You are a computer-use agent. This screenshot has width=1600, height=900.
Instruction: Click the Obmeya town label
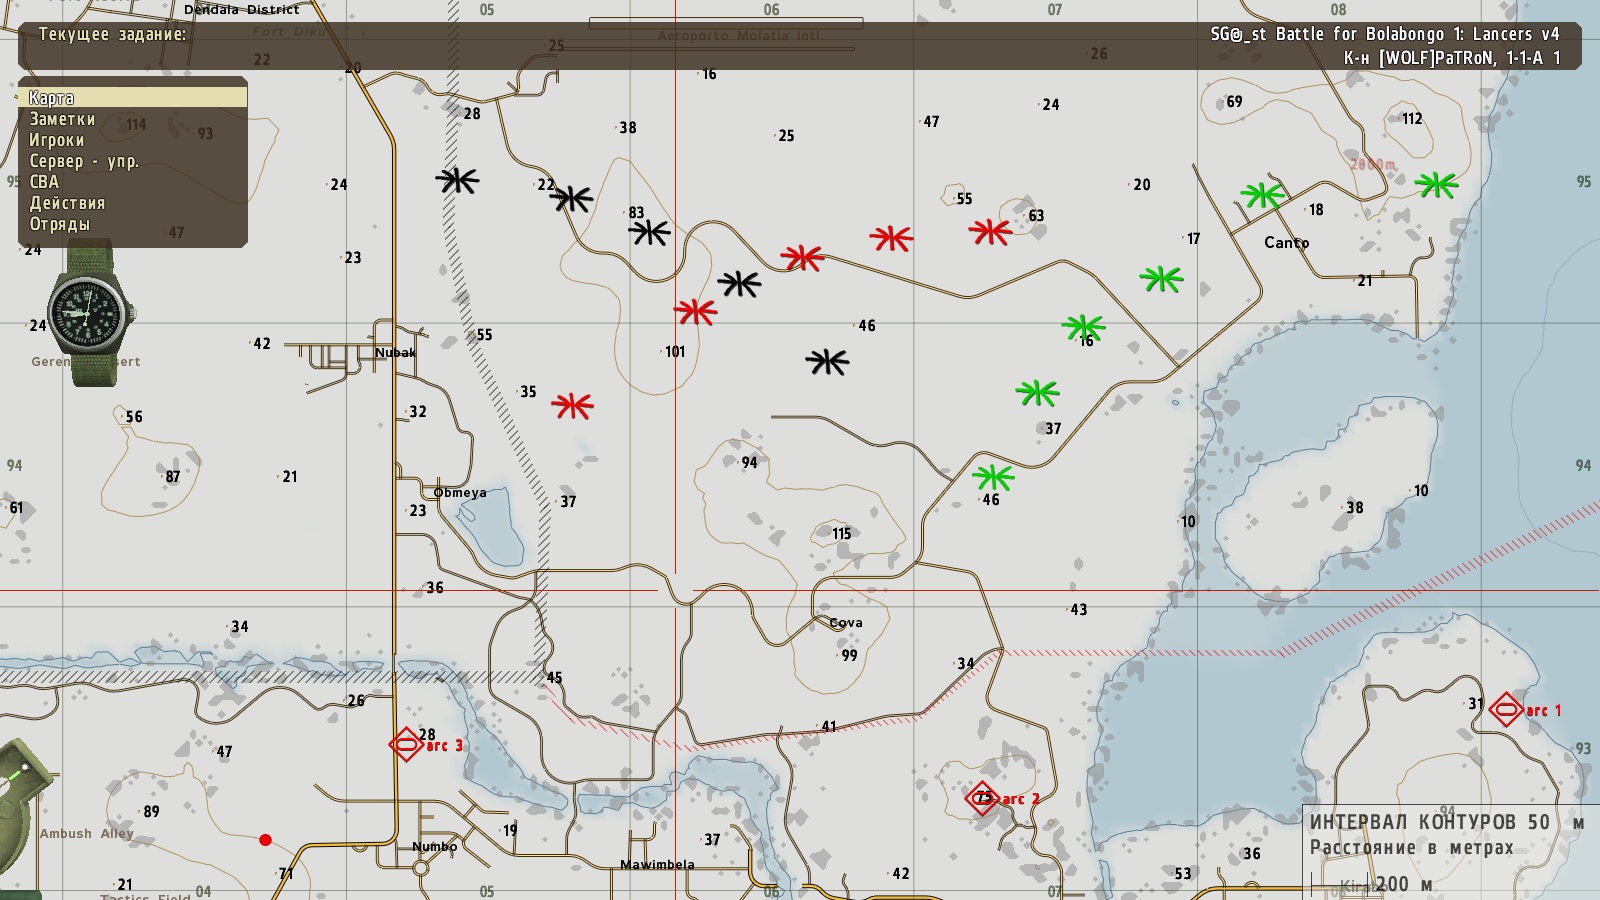[x=460, y=492]
